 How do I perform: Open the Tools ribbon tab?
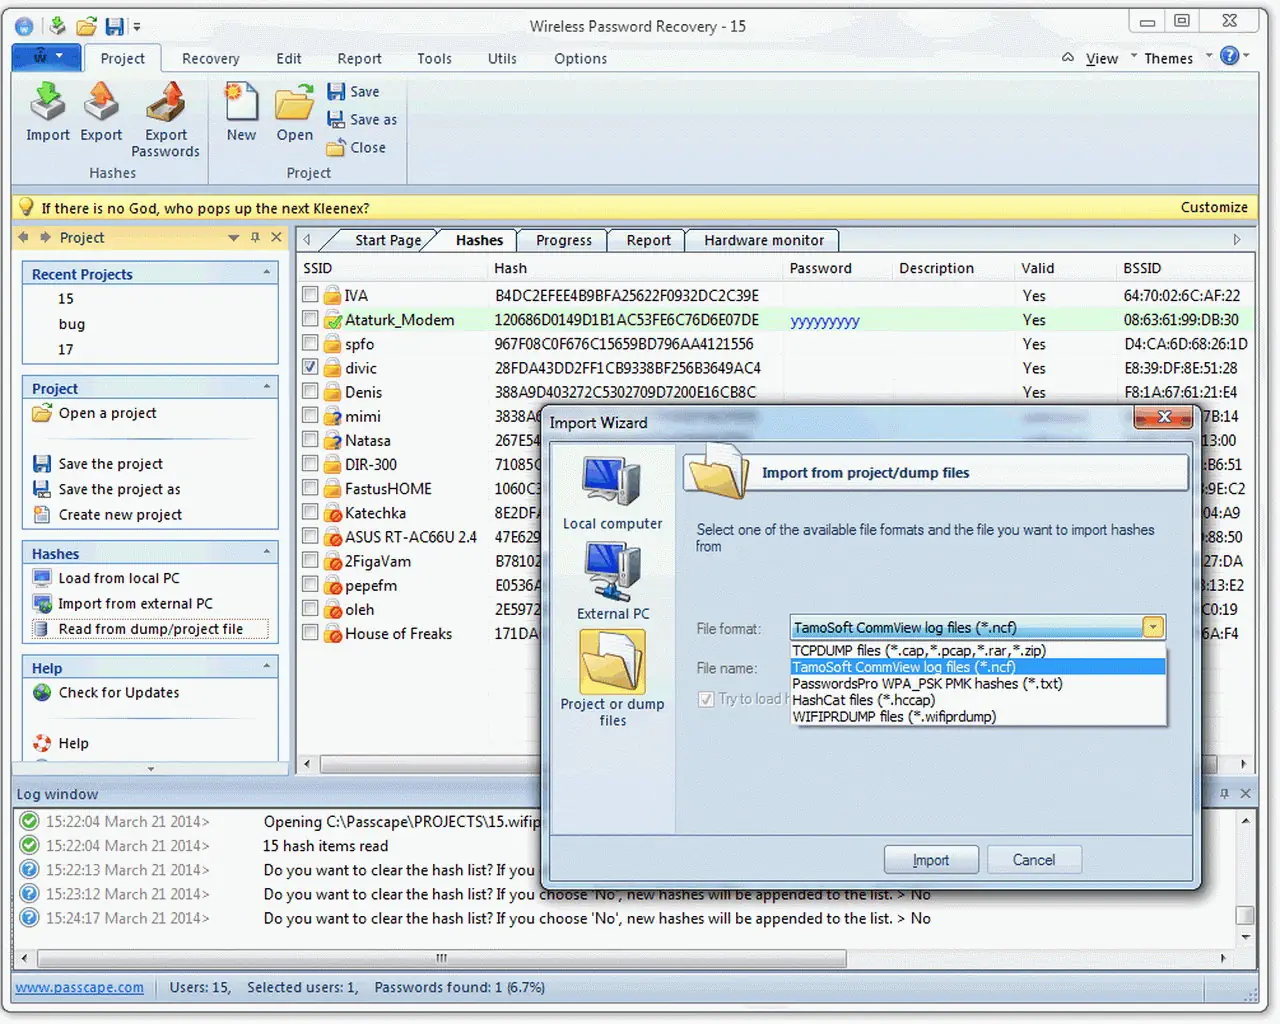(434, 59)
